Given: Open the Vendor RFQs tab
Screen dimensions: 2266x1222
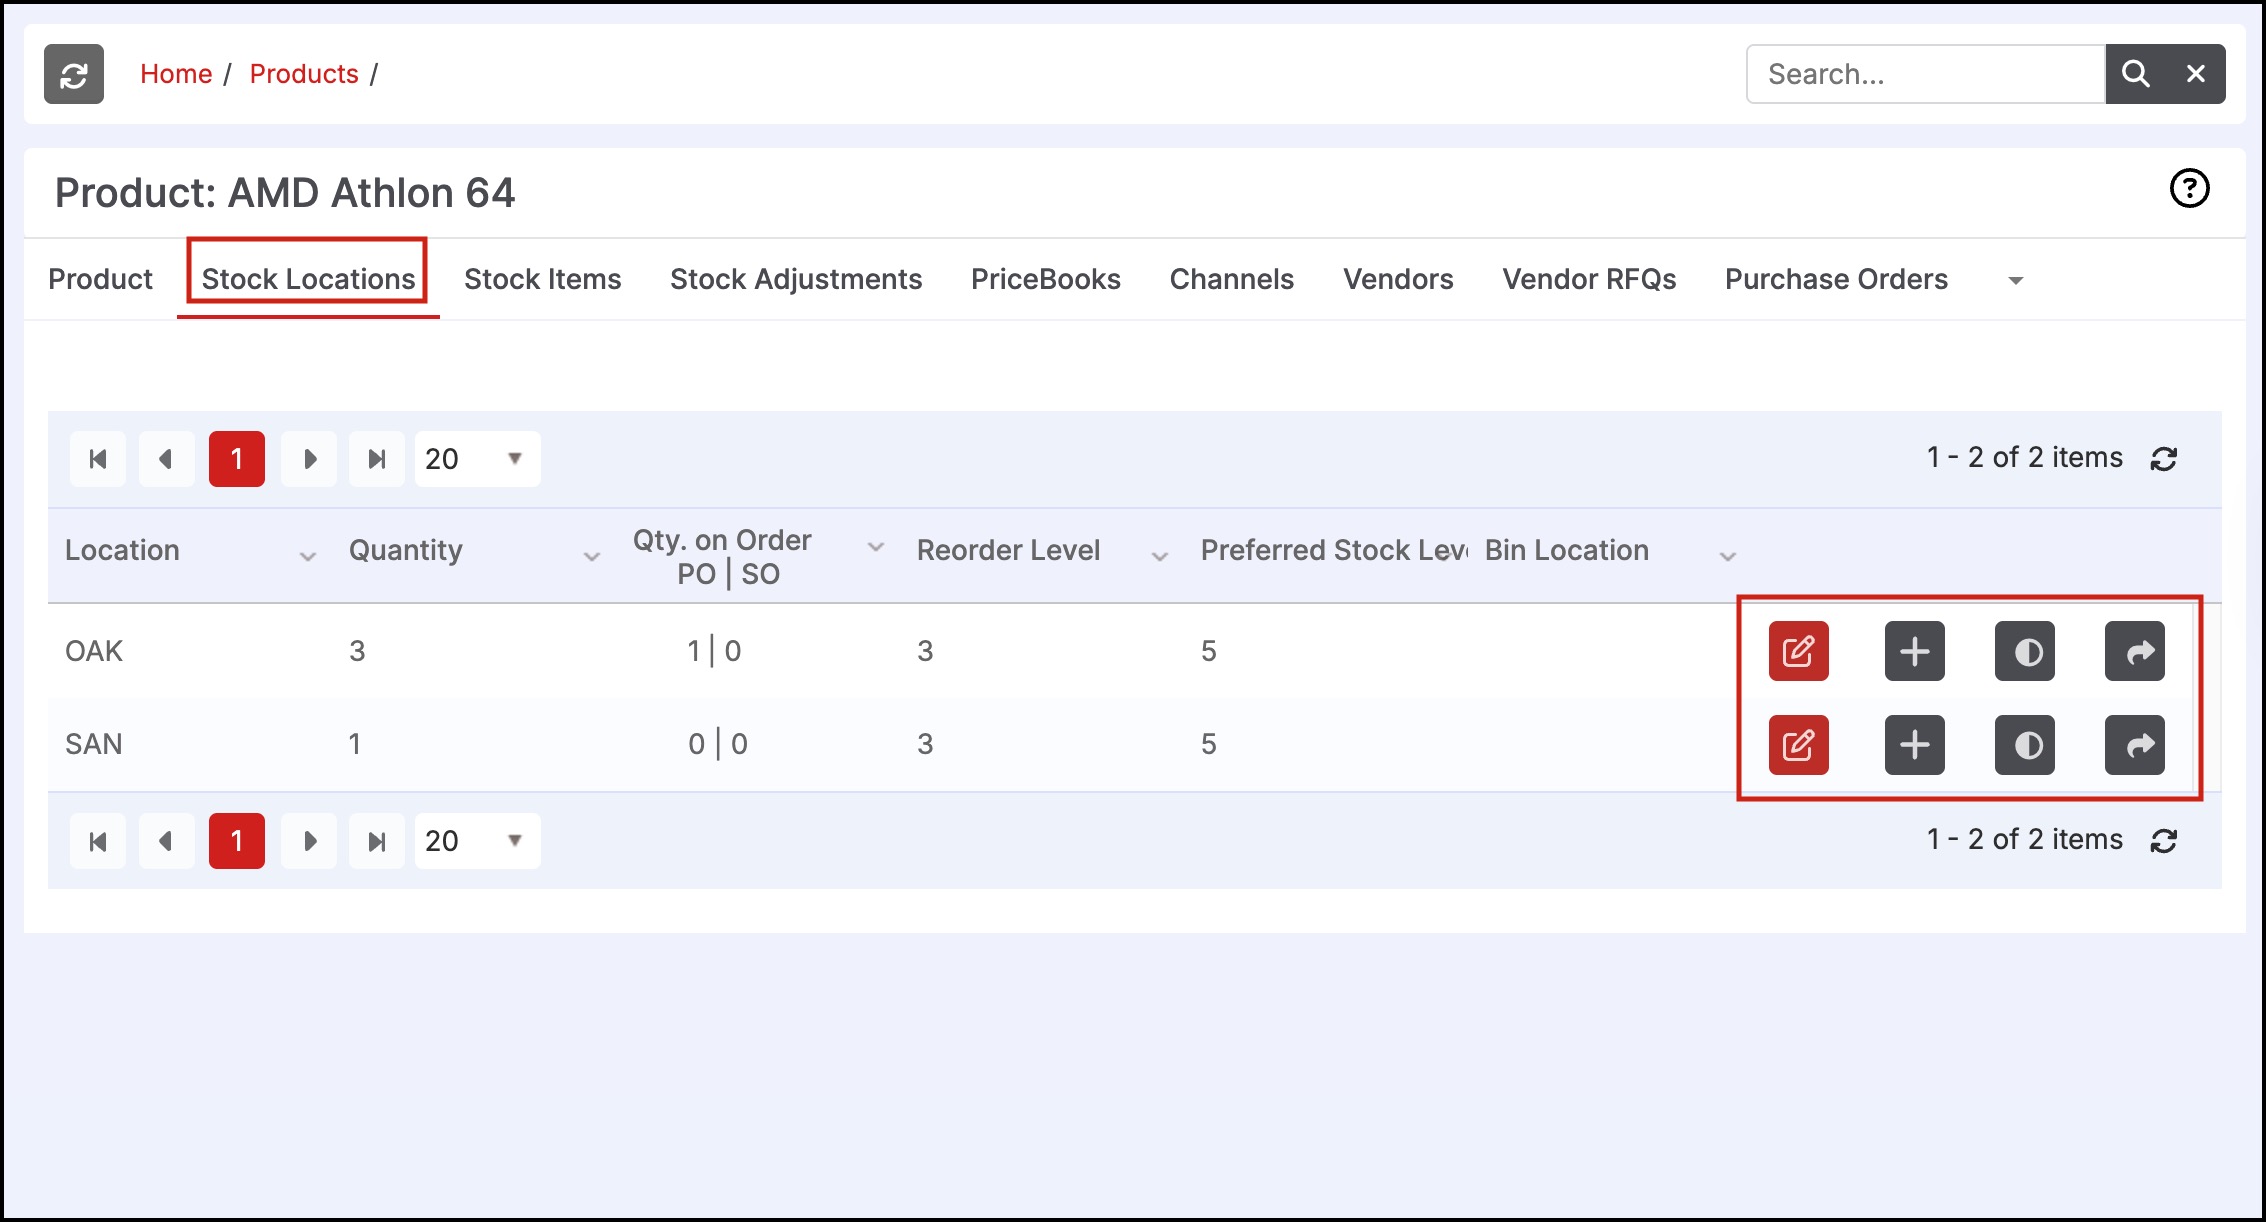Looking at the screenshot, I should (1589, 279).
